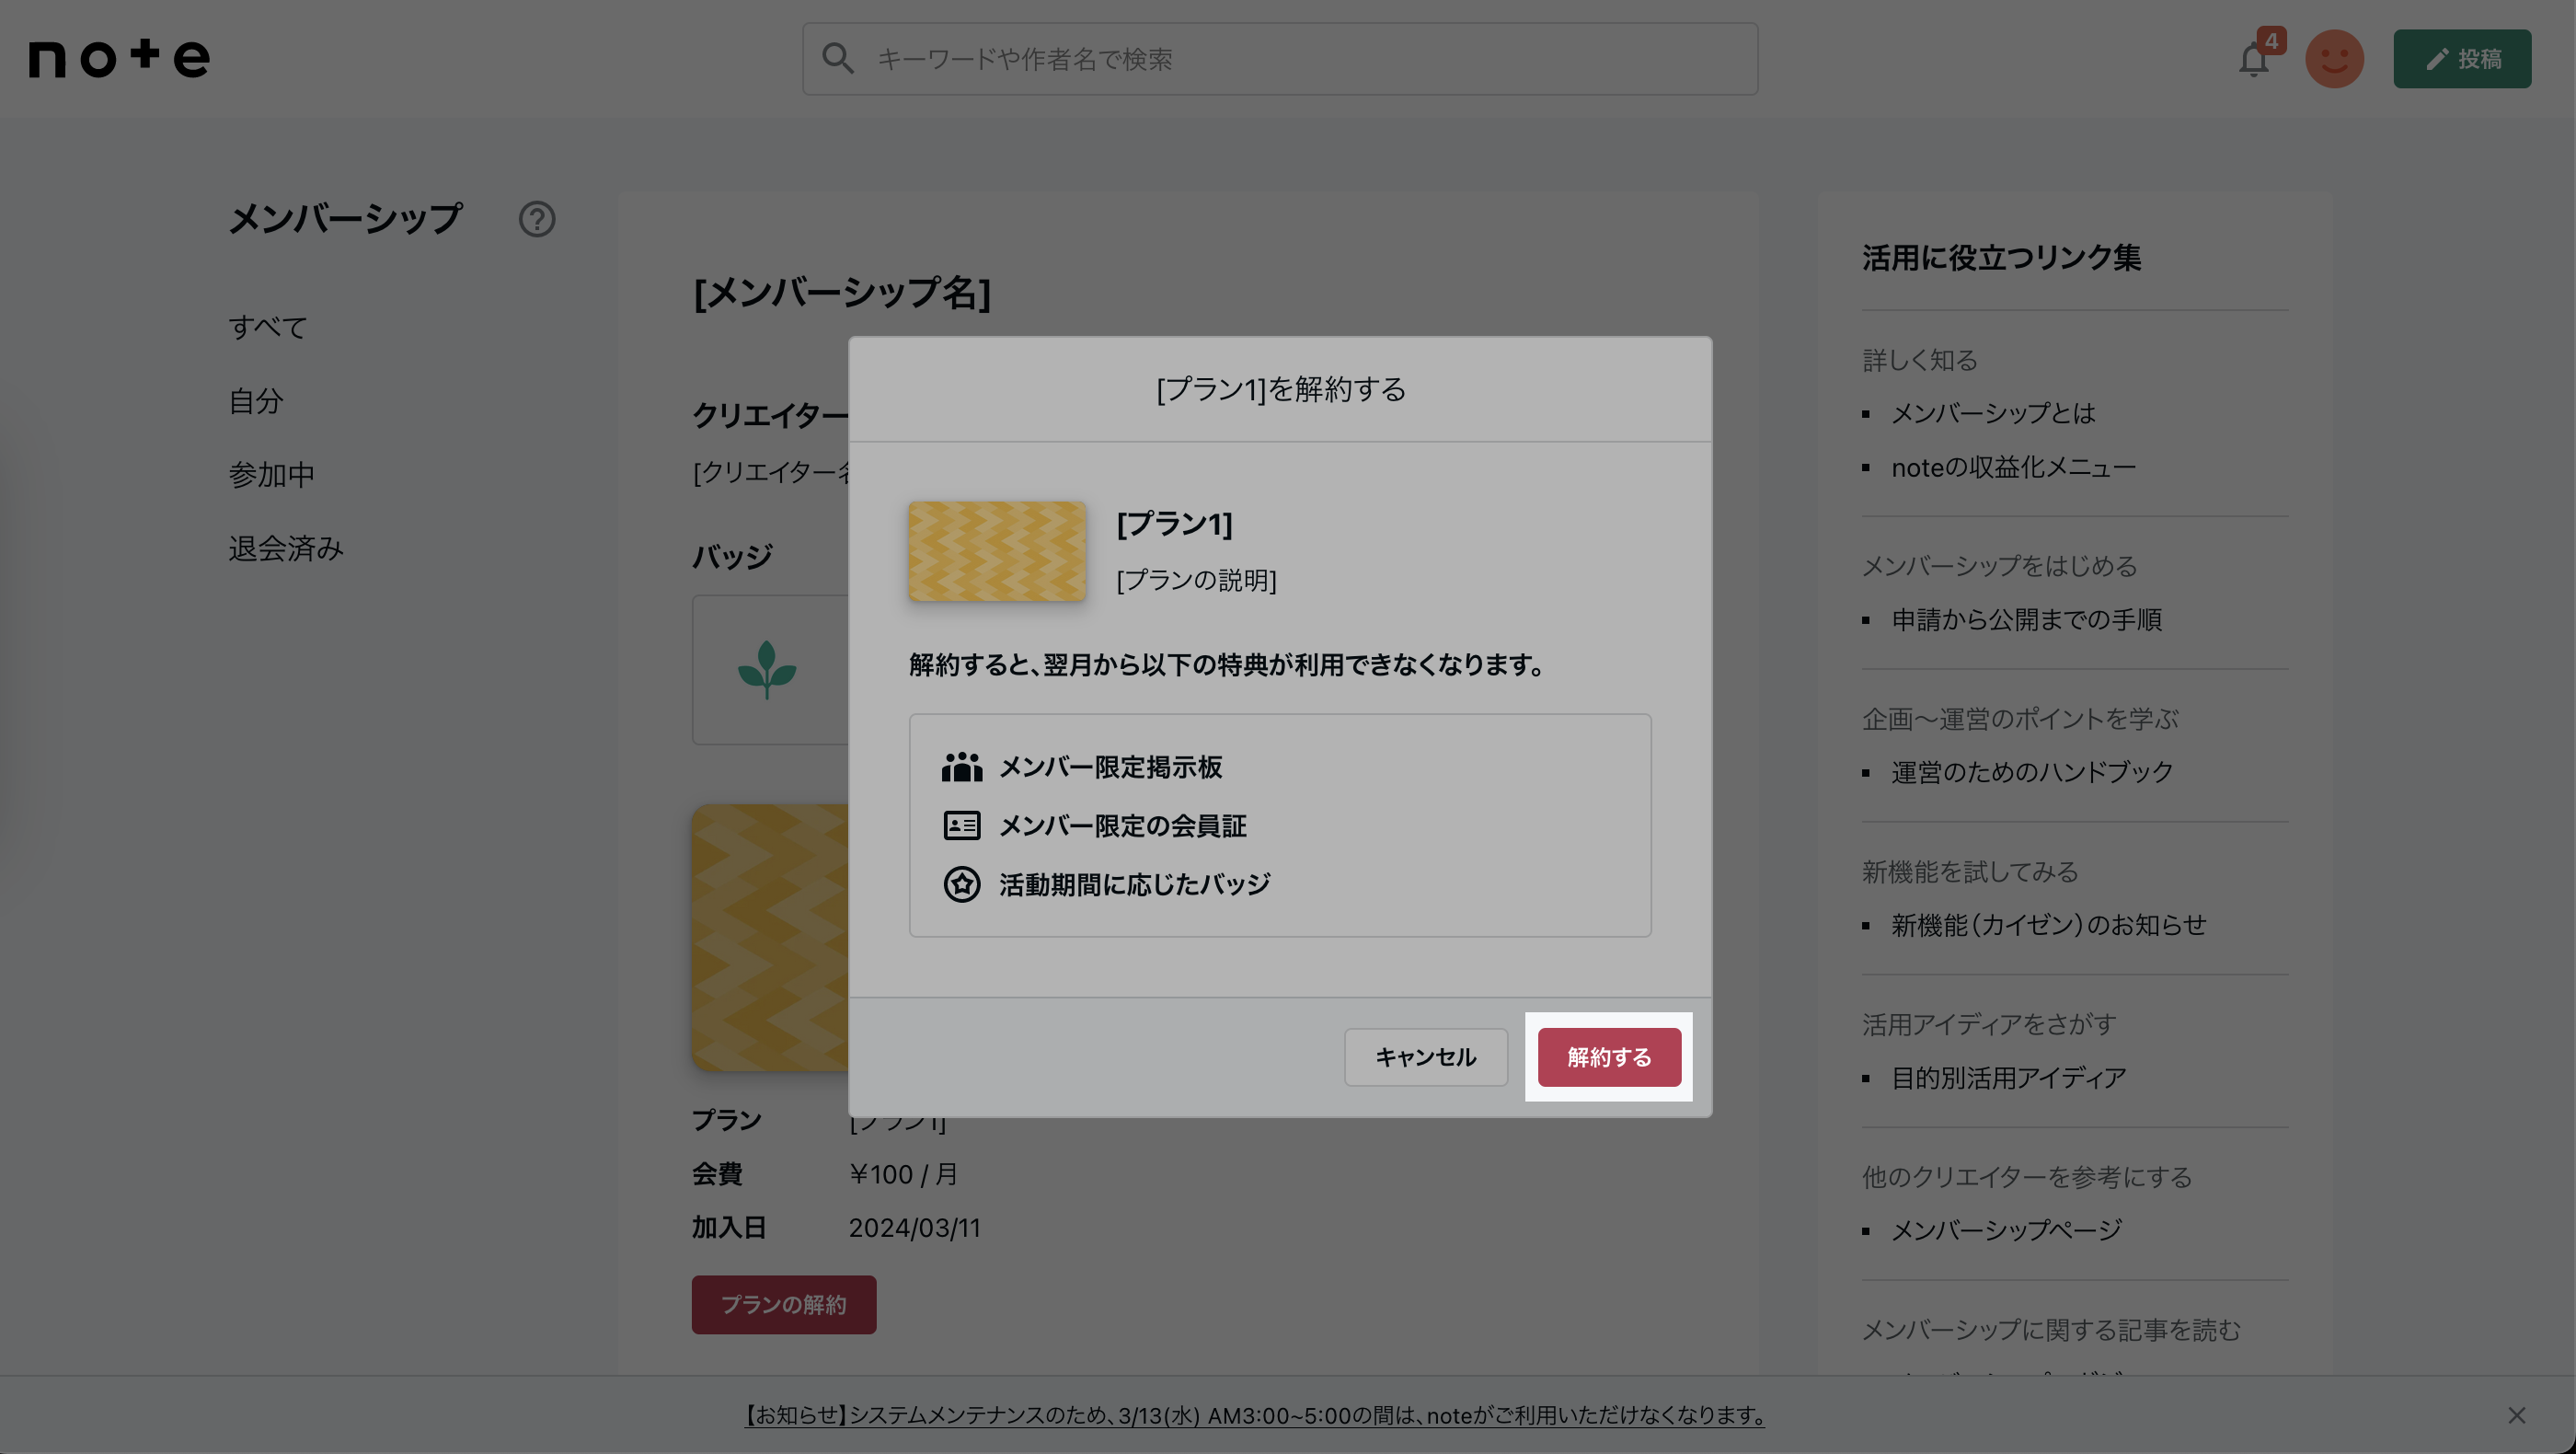This screenshot has height=1454, width=2576.
Task: Open 運営のためのハンドブック link
Action: click(x=2032, y=772)
